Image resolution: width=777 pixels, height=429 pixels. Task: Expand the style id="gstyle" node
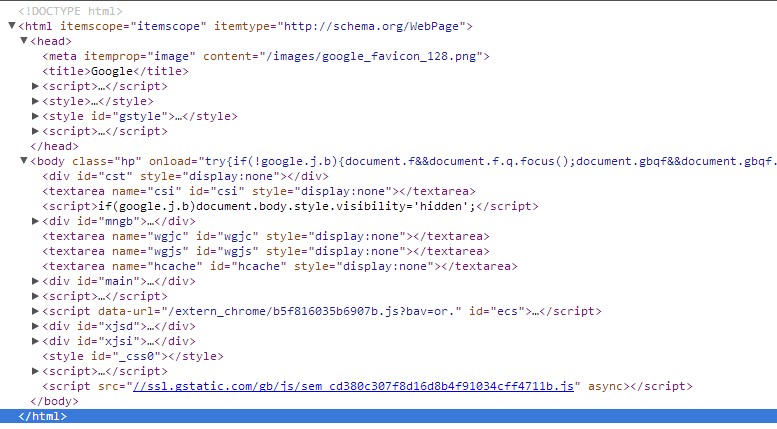click(x=35, y=116)
